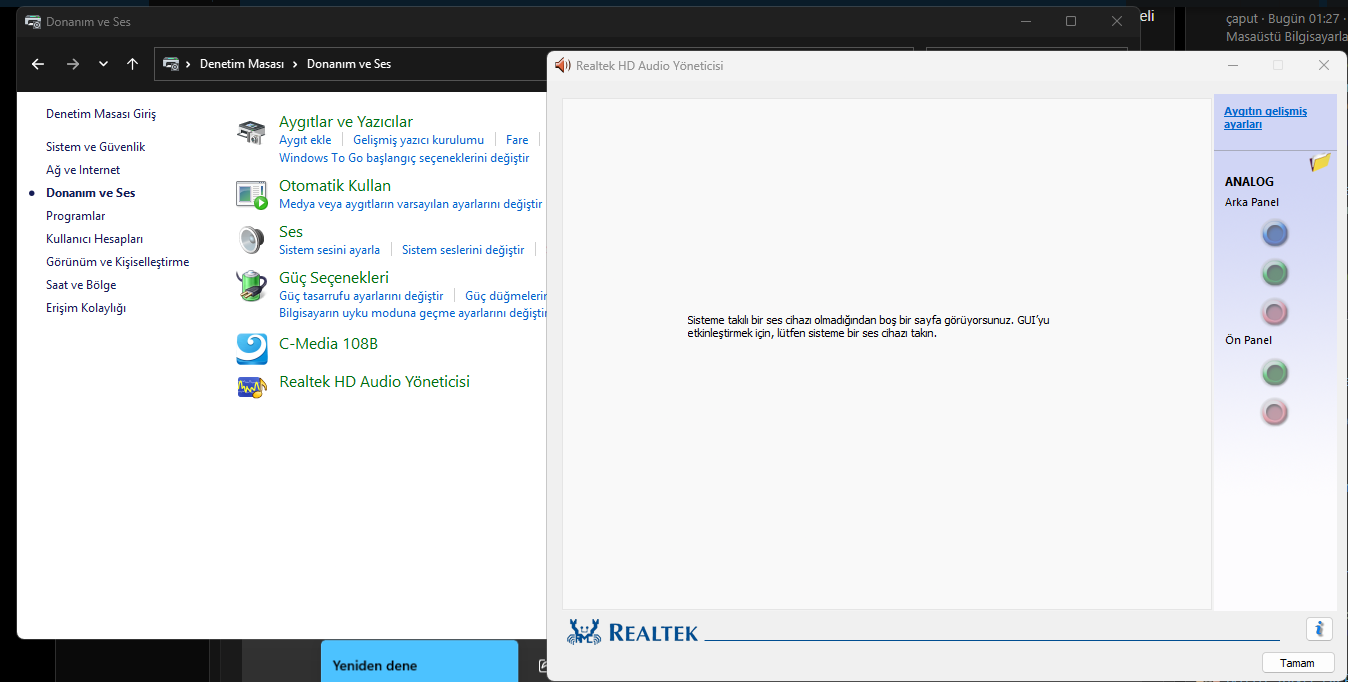Click the Otomatik Kullan icon
The height and width of the screenshot is (682, 1348).
(252, 194)
